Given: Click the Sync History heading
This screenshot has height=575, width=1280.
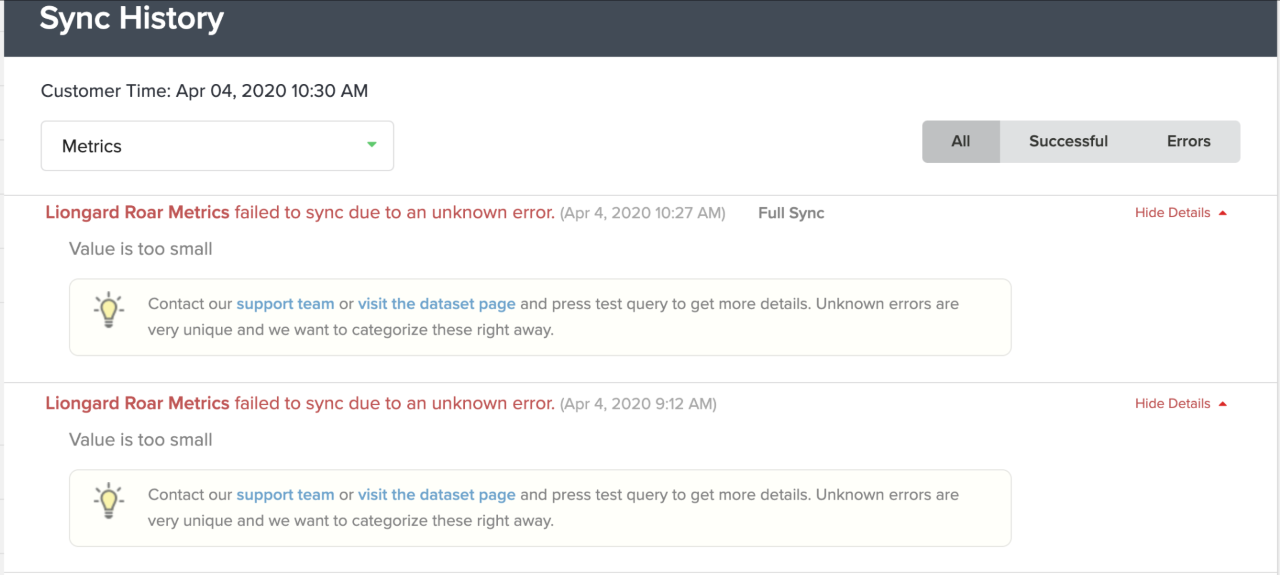Looking at the screenshot, I should click(131, 19).
